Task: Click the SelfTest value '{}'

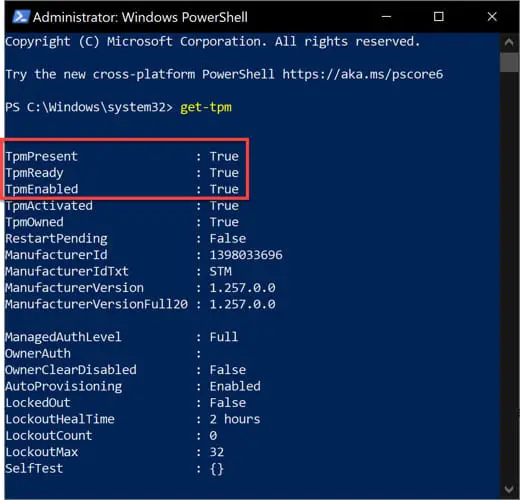Action: (217, 469)
